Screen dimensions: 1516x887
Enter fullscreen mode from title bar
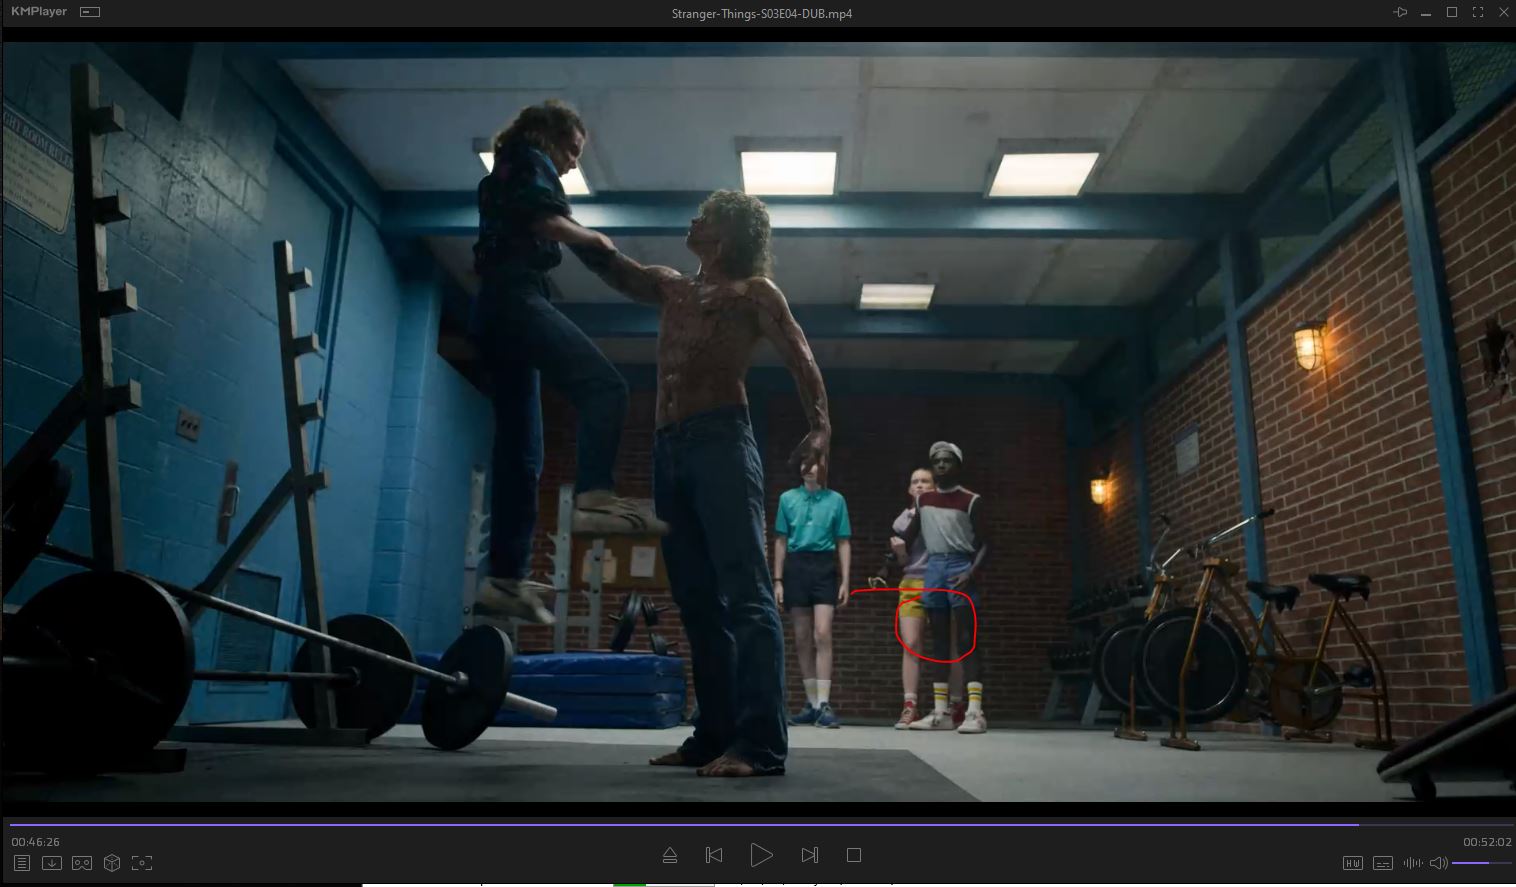coord(1478,12)
